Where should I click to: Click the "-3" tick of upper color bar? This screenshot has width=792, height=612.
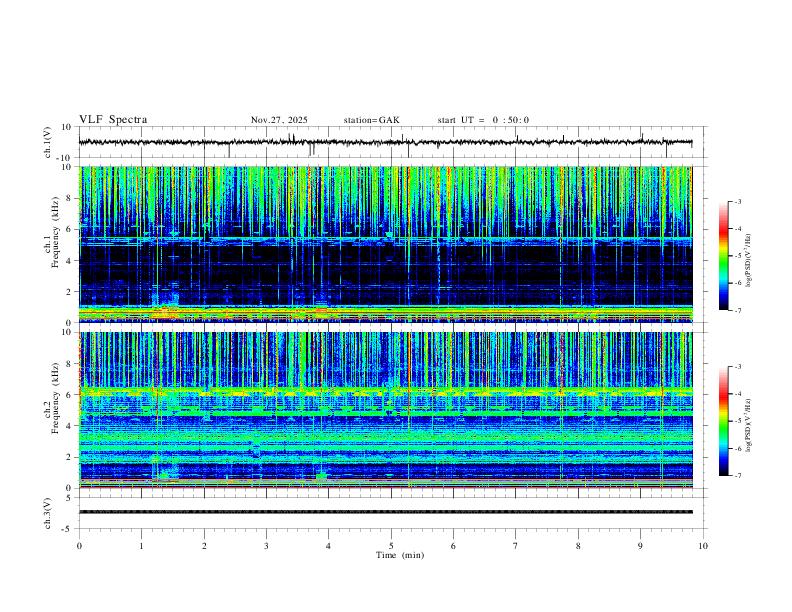pos(738,201)
